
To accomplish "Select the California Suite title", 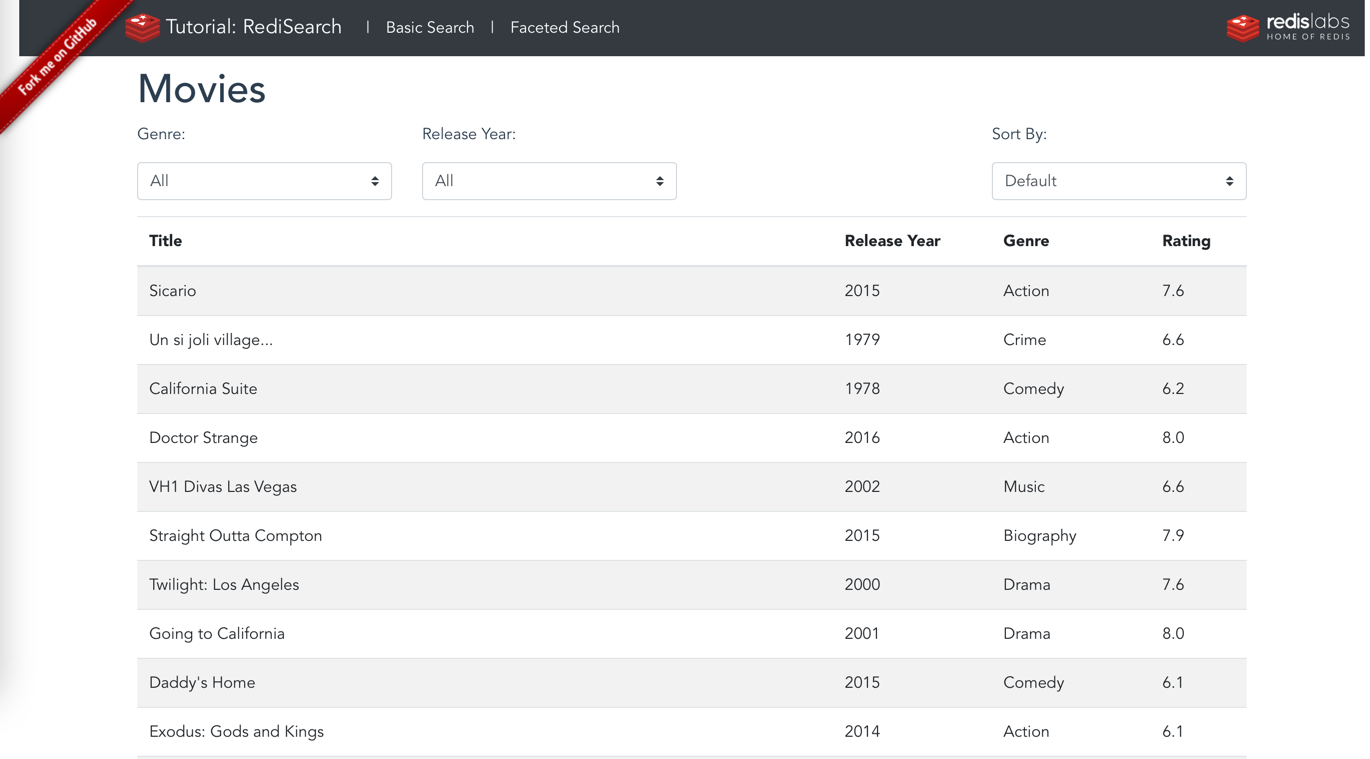I will (203, 389).
